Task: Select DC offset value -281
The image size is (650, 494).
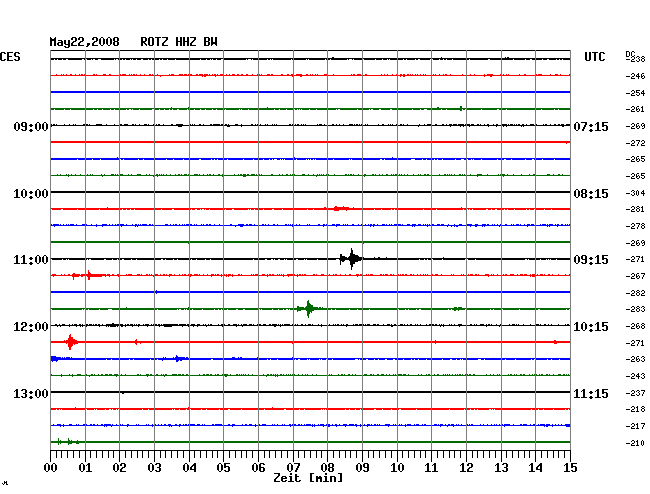Action: [635, 209]
